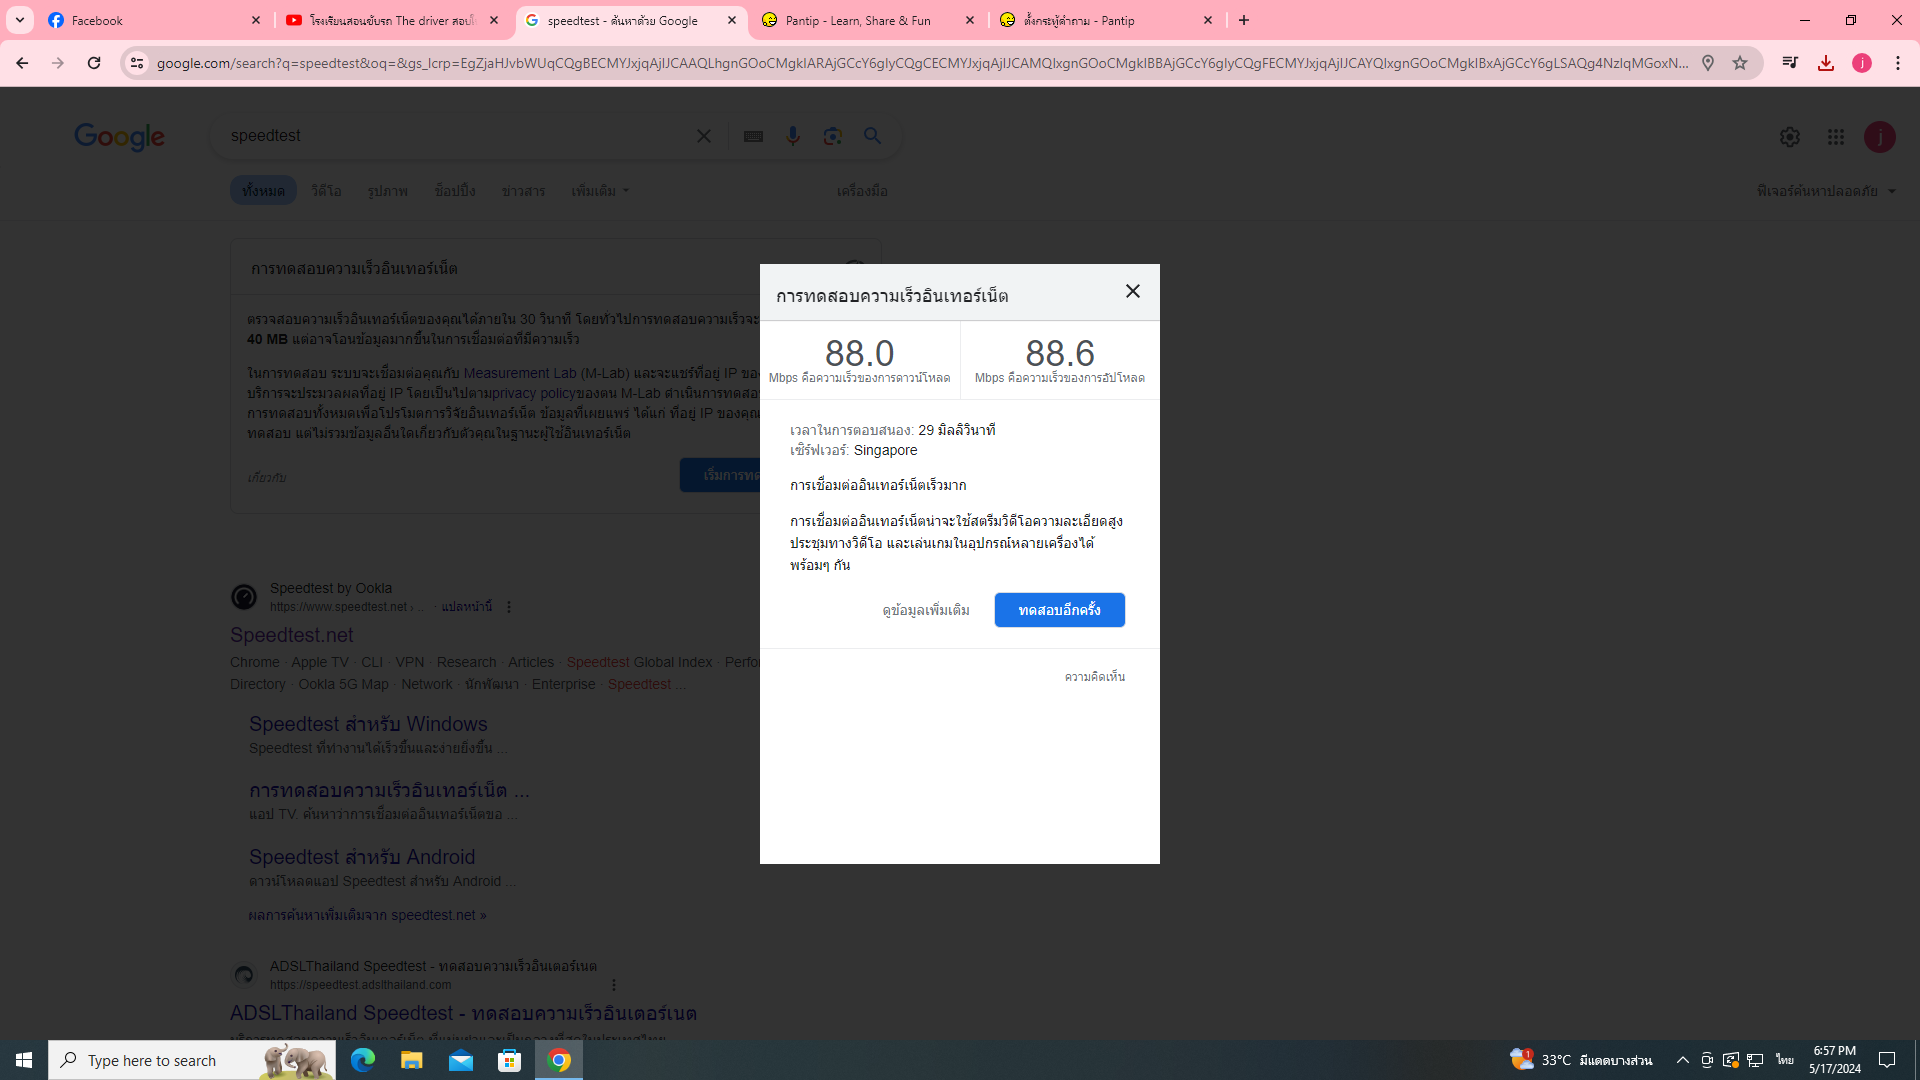Open Chrome downloads icon in toolbar
This screenshot has height=1080, width=1920.
[1826, 63]
